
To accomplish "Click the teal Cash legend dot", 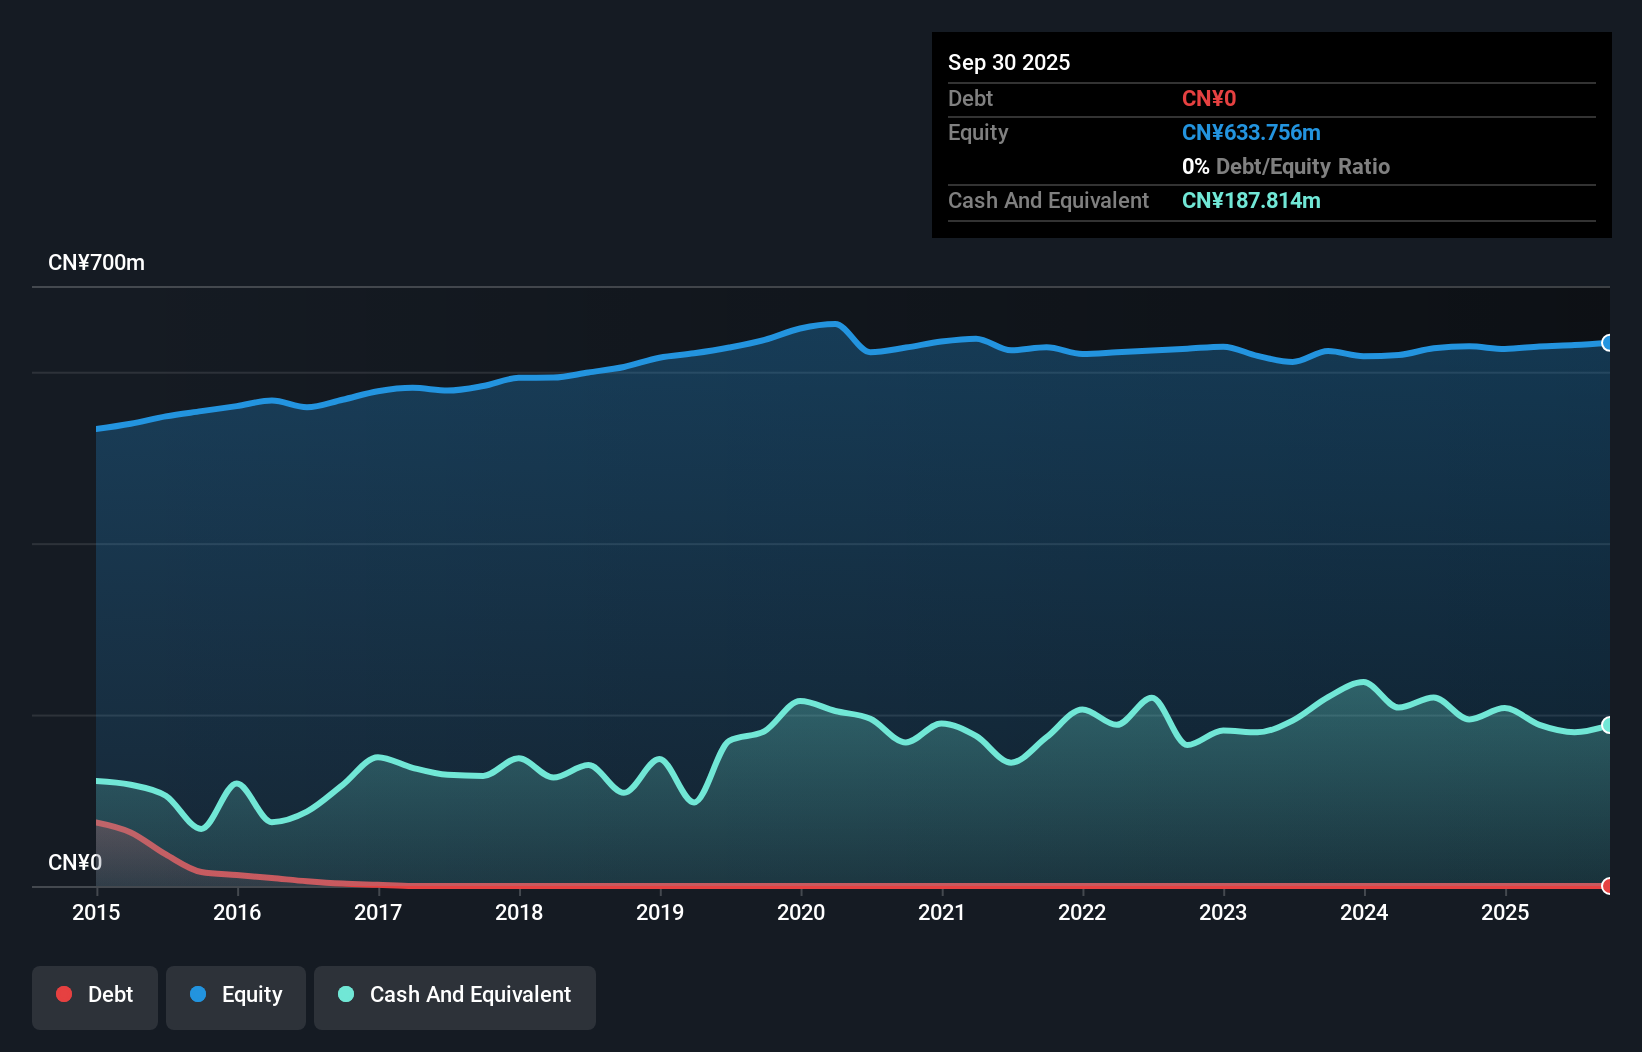I will [346, 994].
